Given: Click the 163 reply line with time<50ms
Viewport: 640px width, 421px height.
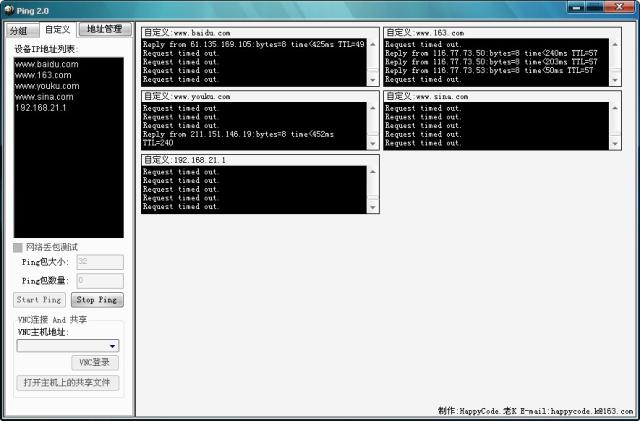Looking at the screenshot, I should pyautogui.click(x=489, y=71).
